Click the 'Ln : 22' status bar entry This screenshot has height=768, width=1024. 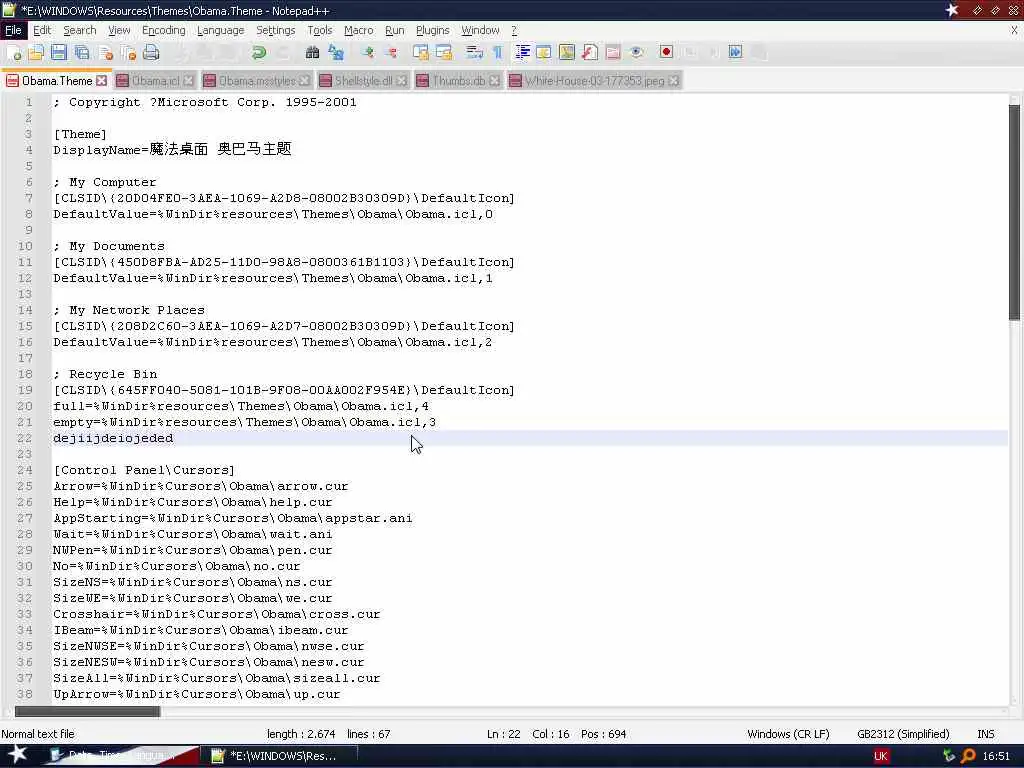(504, 734)
